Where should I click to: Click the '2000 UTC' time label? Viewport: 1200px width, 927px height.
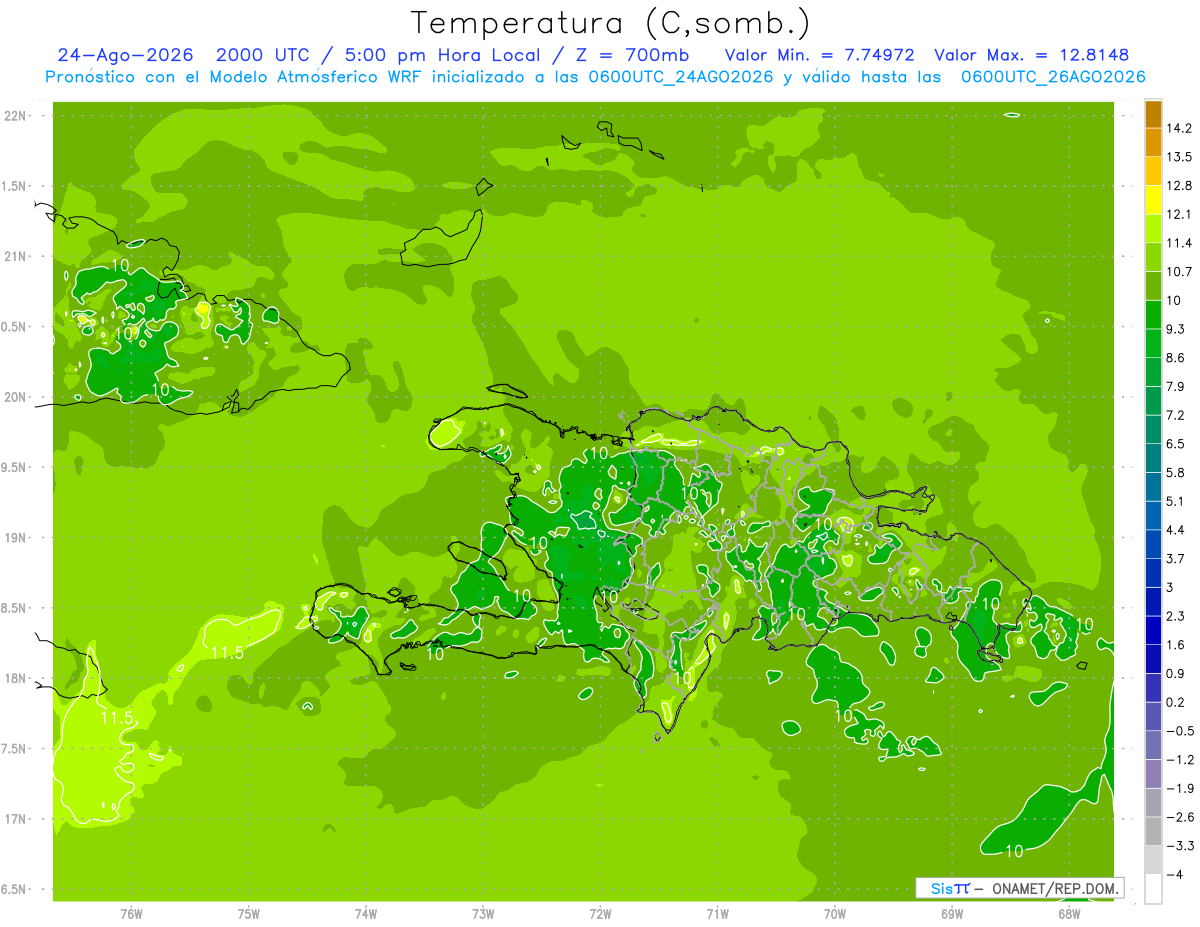[260, 55]
